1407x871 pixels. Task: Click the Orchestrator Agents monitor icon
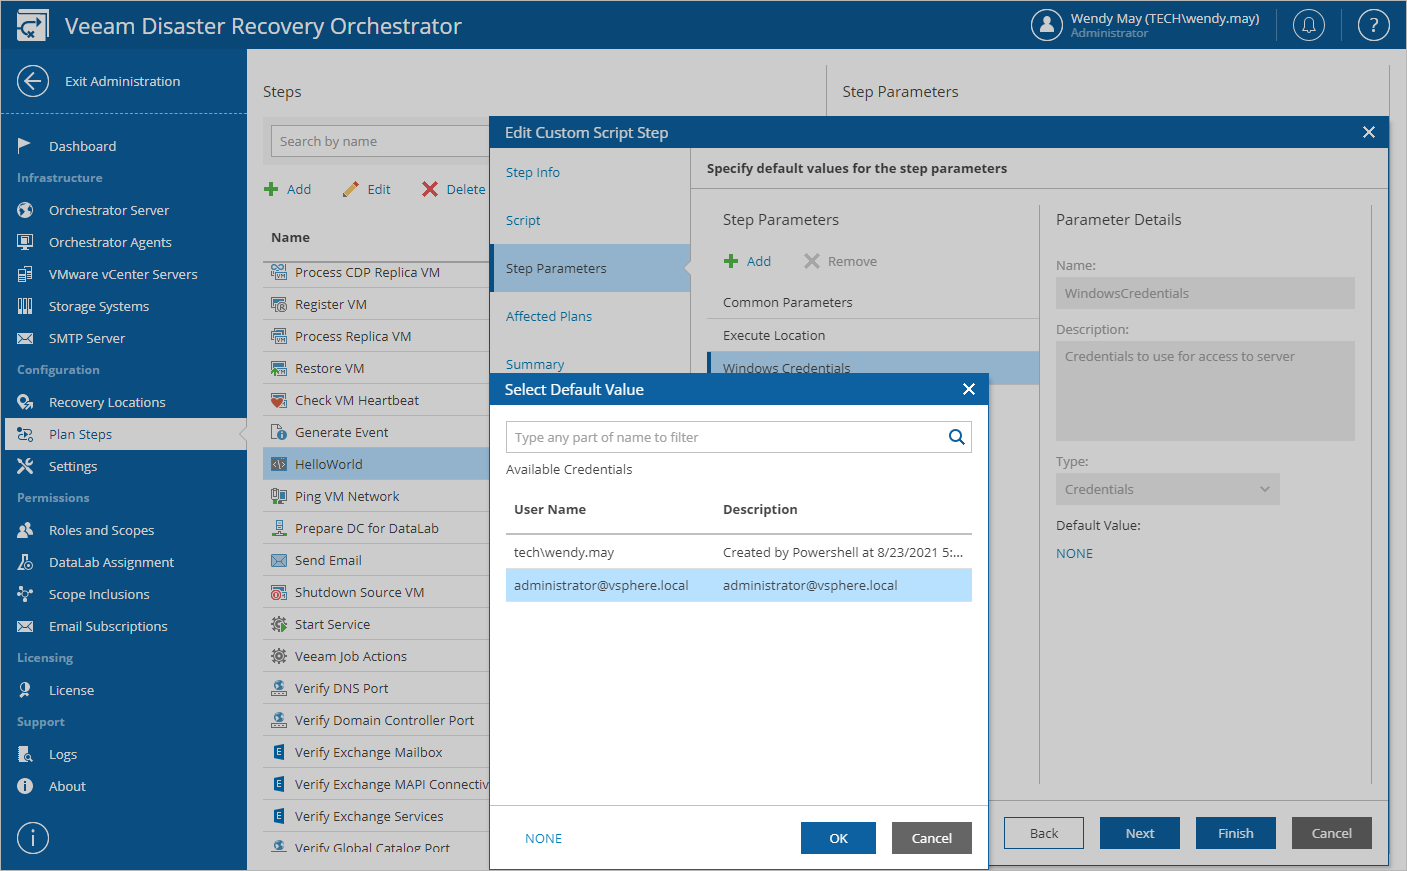tap(25, 242)
